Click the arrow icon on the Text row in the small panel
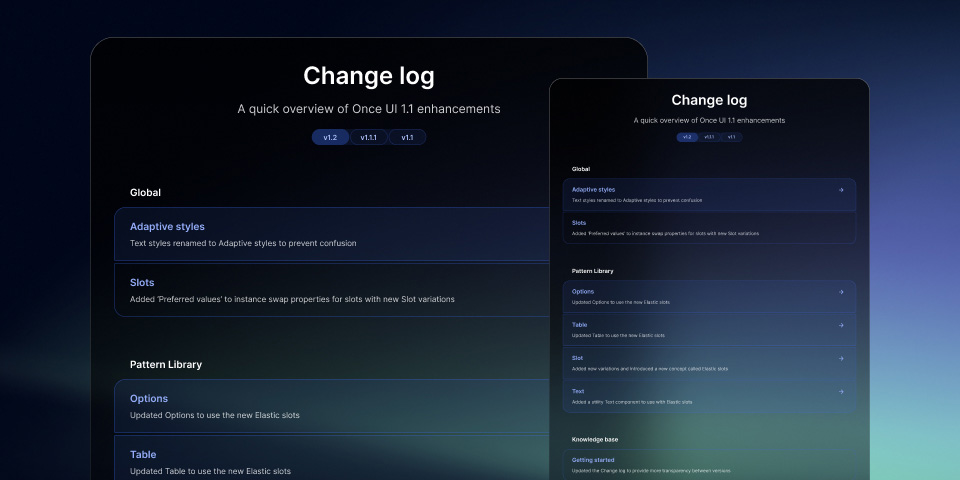 point(841,391)
